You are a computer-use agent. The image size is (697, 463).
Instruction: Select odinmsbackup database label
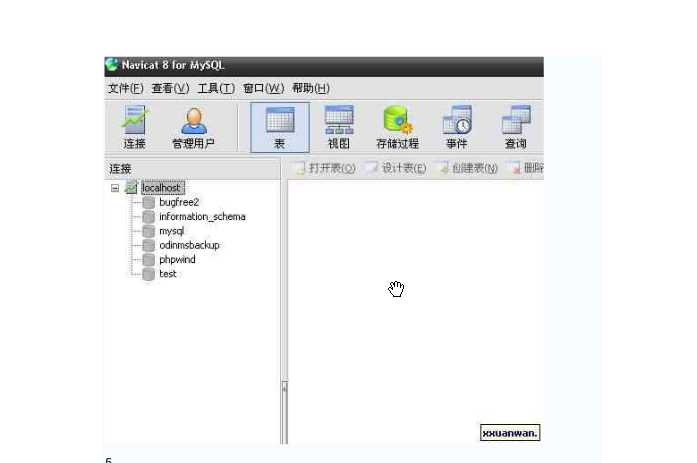click(x=189, y=245)
